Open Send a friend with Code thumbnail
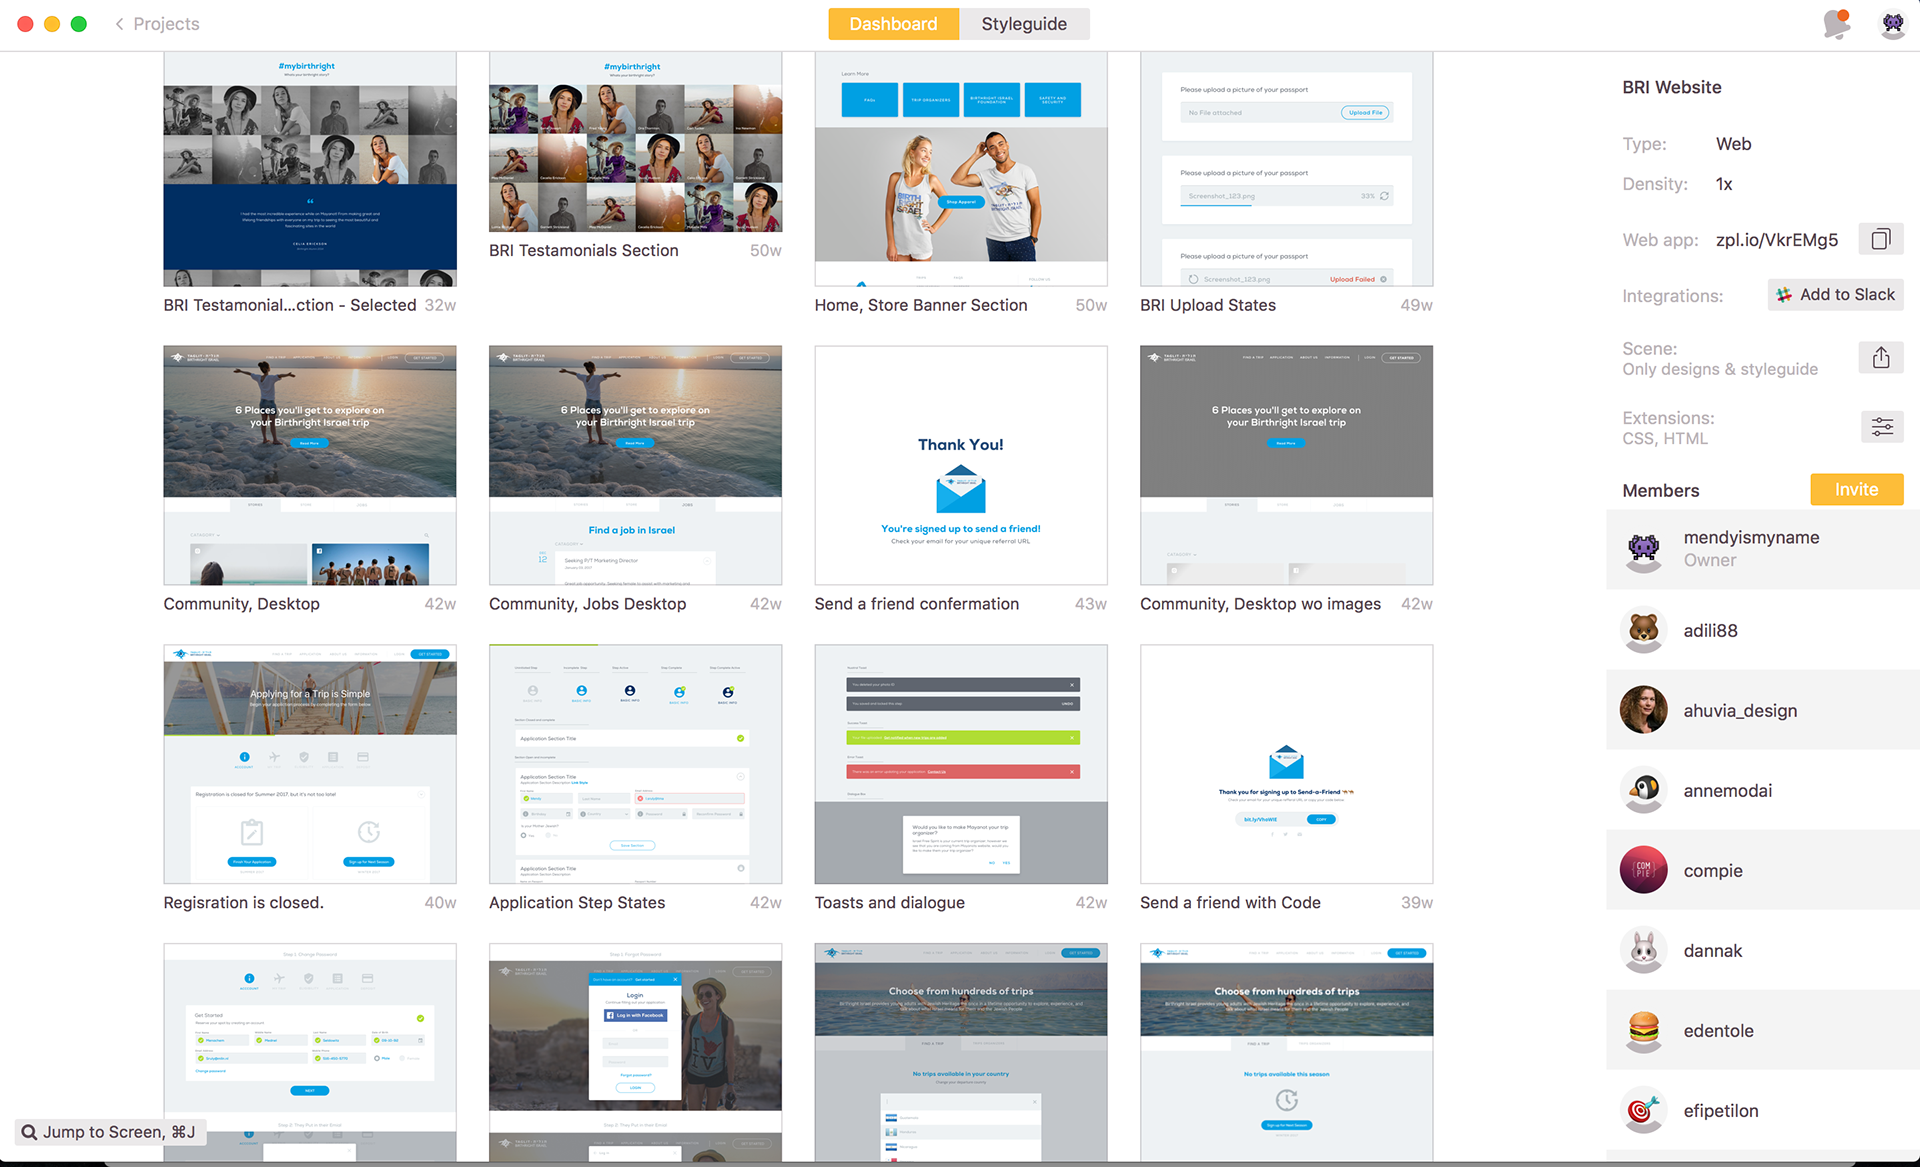Screen dimensions: 1920x1167 tap(1286, 764)
